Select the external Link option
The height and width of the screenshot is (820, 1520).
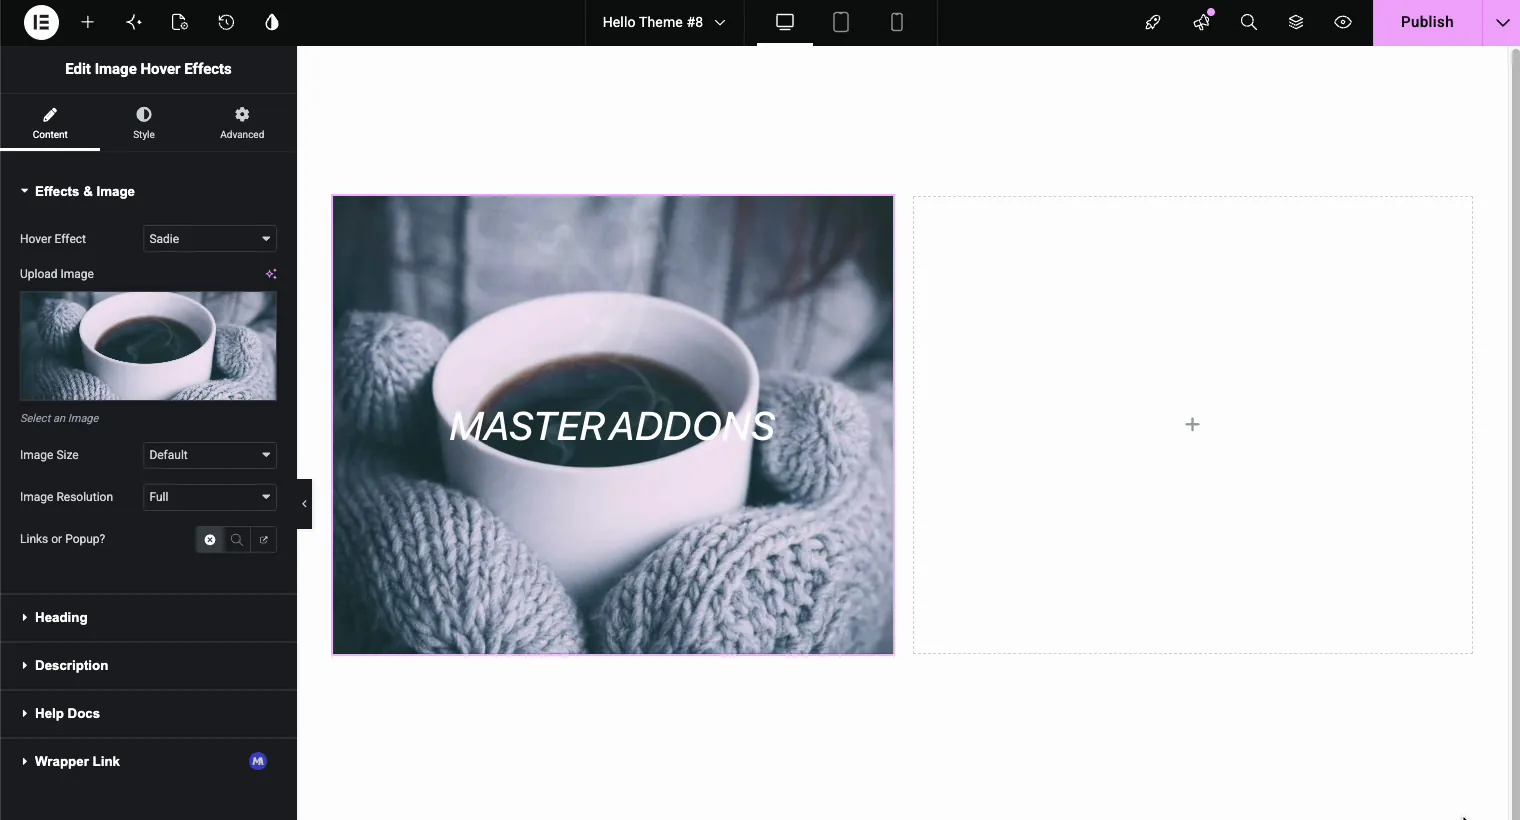point(264,540)
